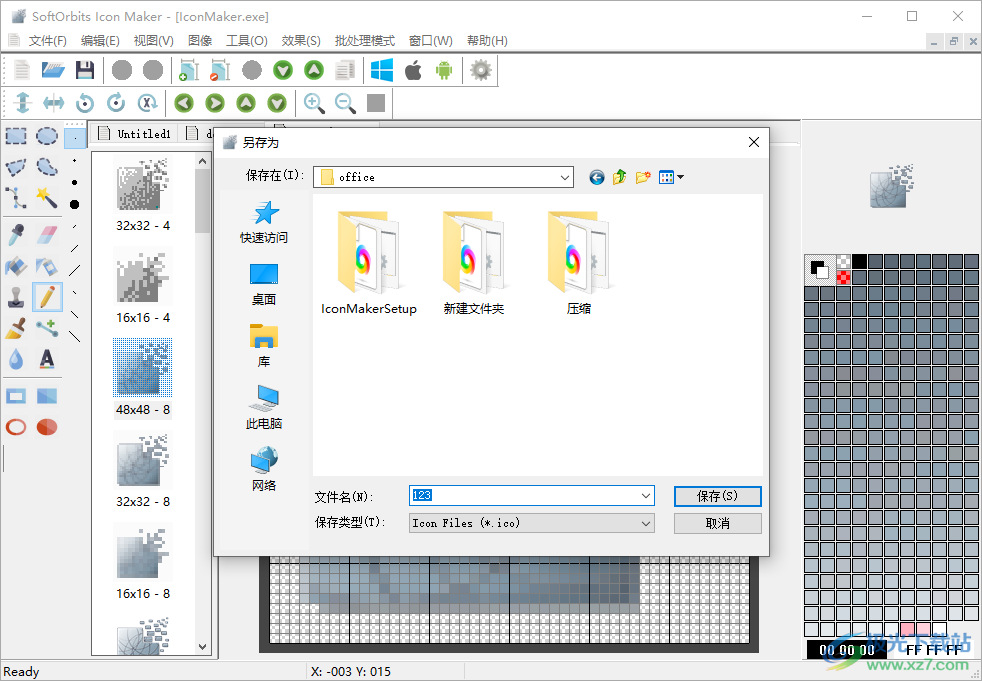The height and width of the screenshot is (681, 982).
Task: Select the 48x48 - 8 icon thumbnail
Action: click(143, 377)
